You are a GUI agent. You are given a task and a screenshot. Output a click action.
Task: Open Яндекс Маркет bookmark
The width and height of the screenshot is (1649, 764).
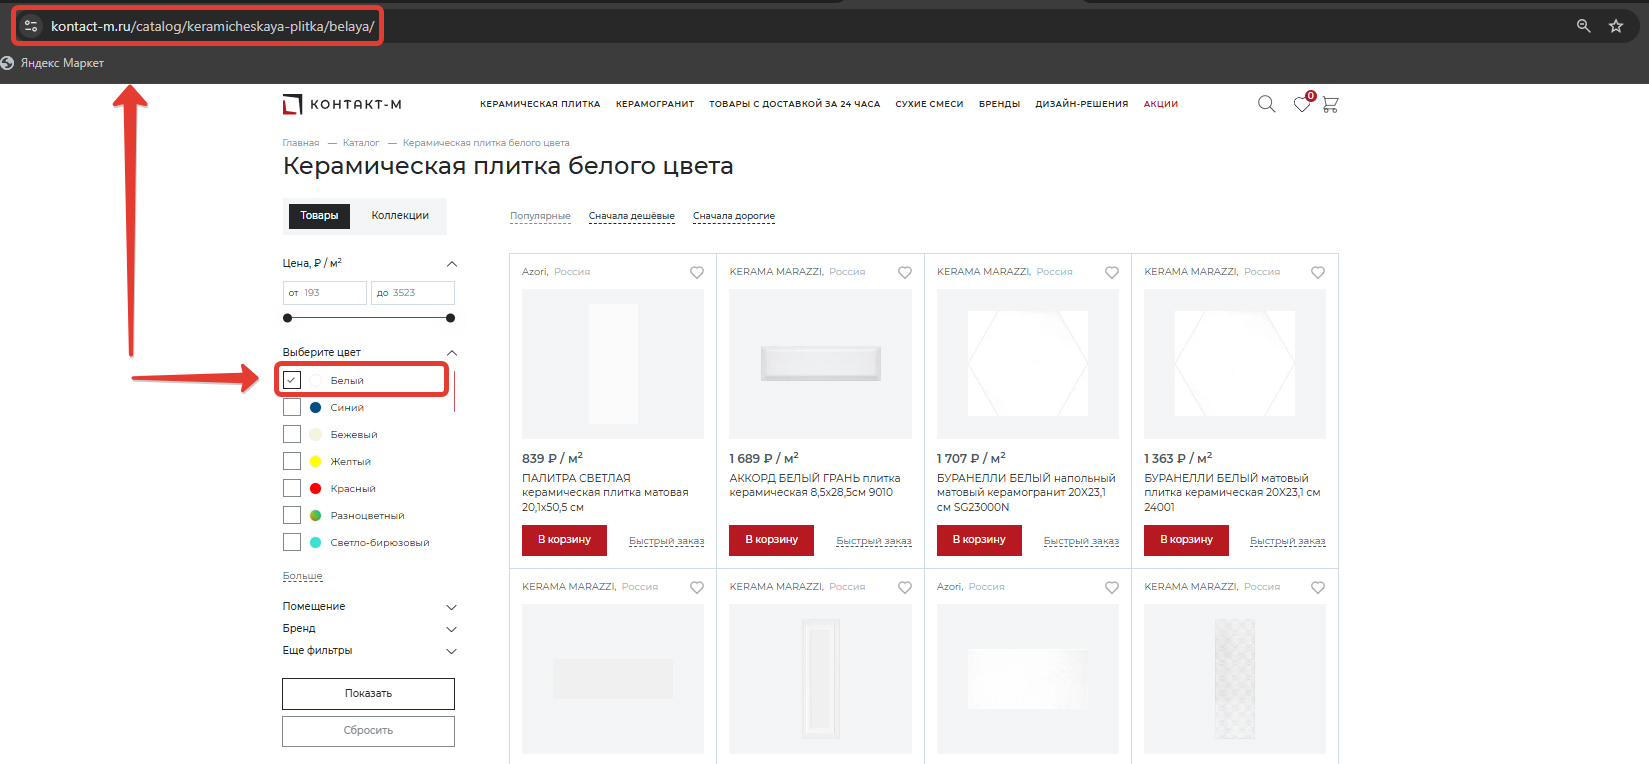(52, 62)
